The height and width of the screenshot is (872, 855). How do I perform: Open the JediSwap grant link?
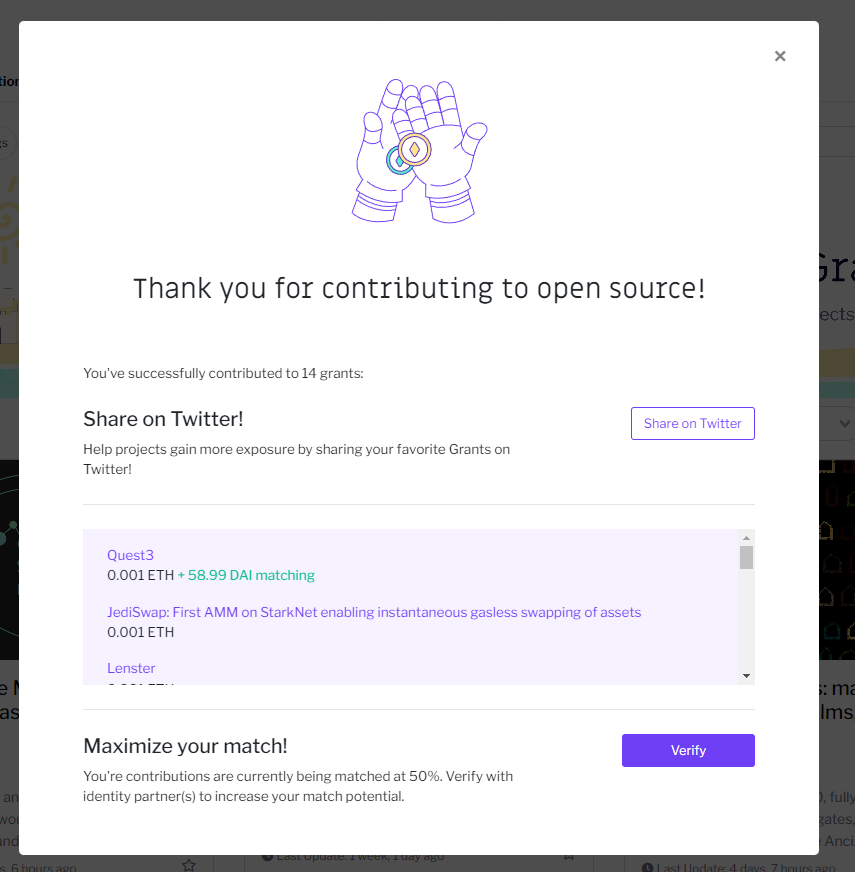click(x=374, y=612)
